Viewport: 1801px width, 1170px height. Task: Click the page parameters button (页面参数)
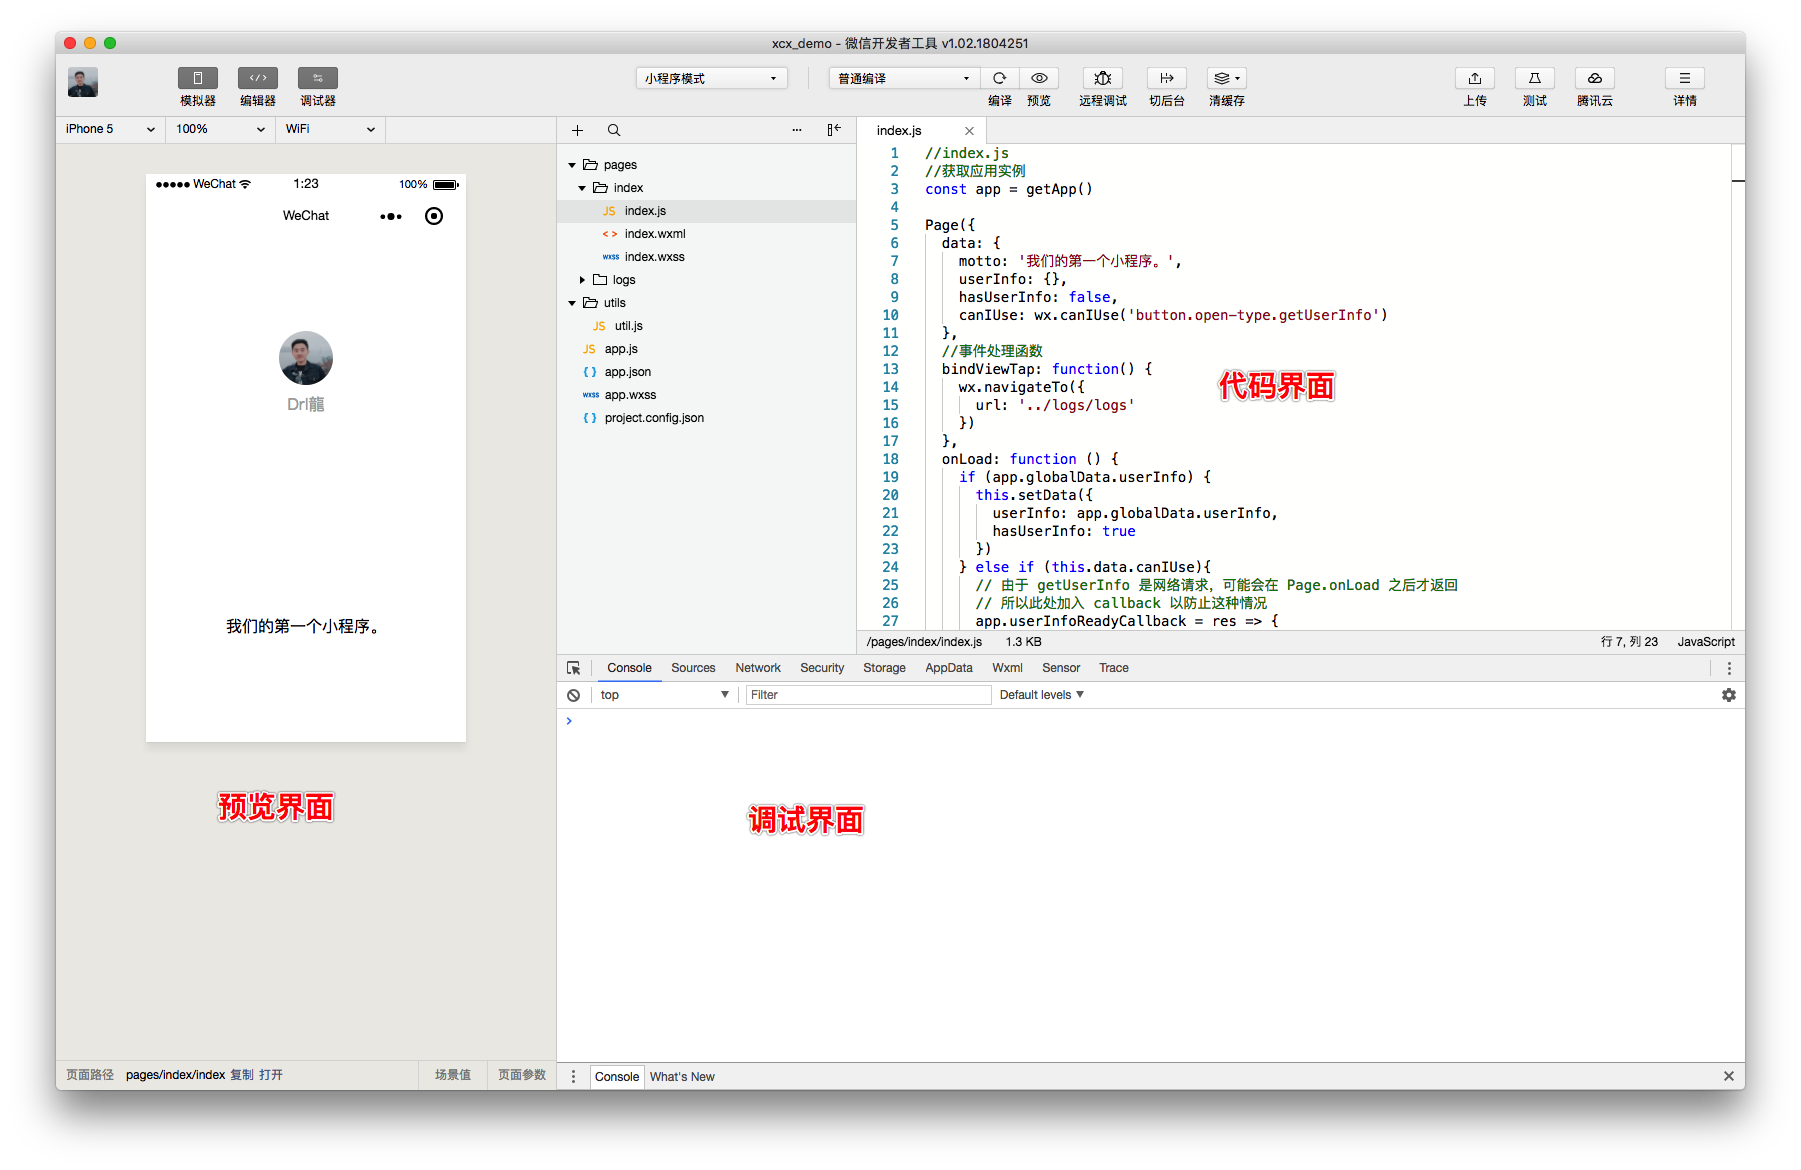522,1075
